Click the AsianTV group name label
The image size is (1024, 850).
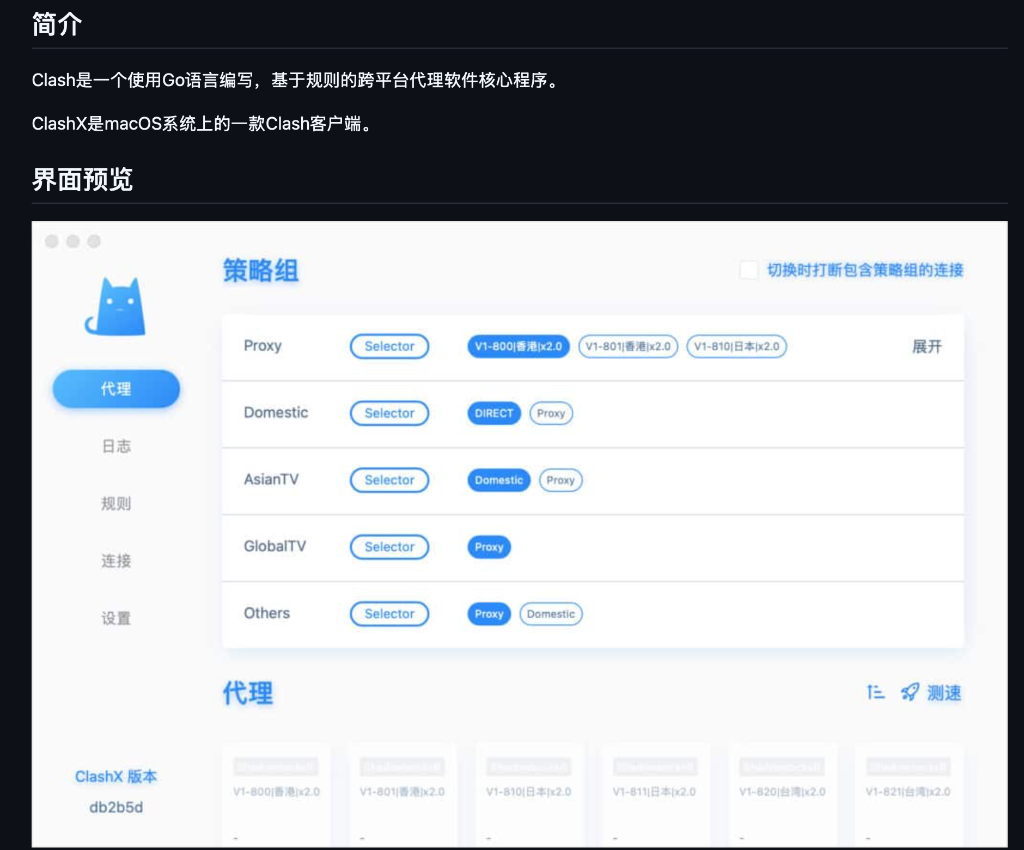click(271, 479)
